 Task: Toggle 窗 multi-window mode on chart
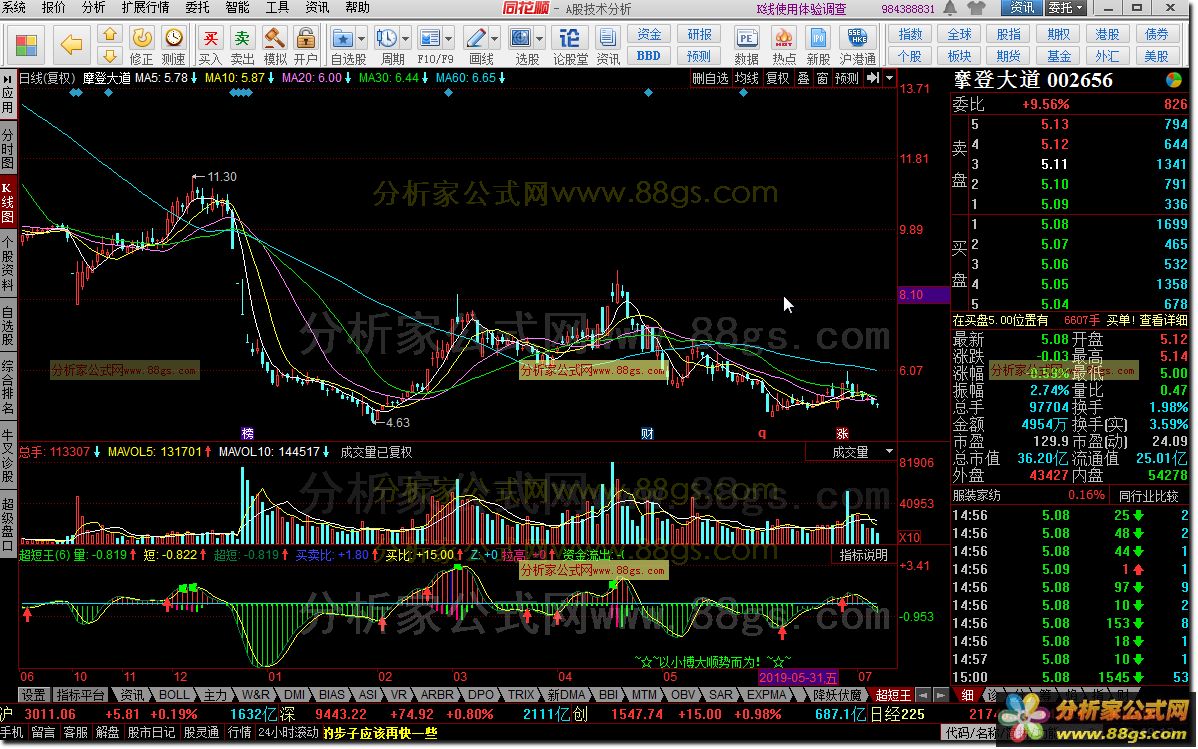coord(822,78)
